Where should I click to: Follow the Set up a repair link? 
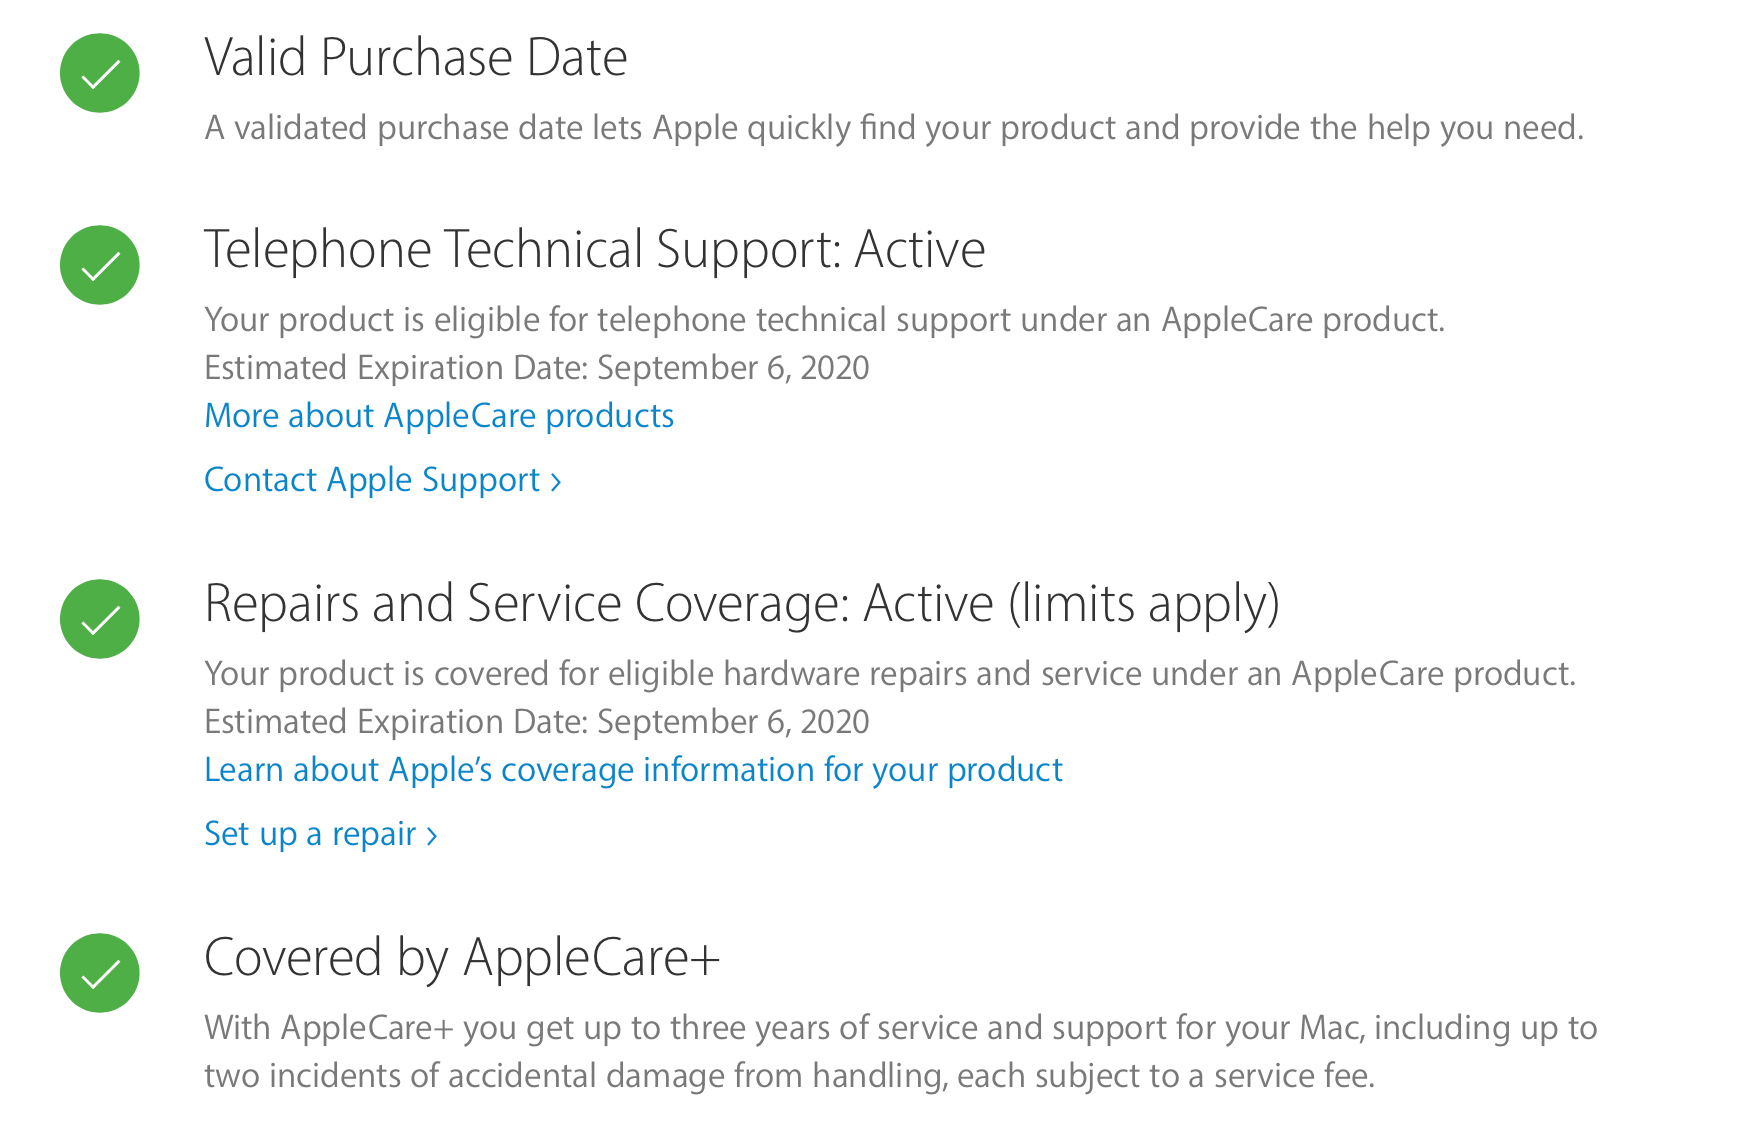(310, 834)
